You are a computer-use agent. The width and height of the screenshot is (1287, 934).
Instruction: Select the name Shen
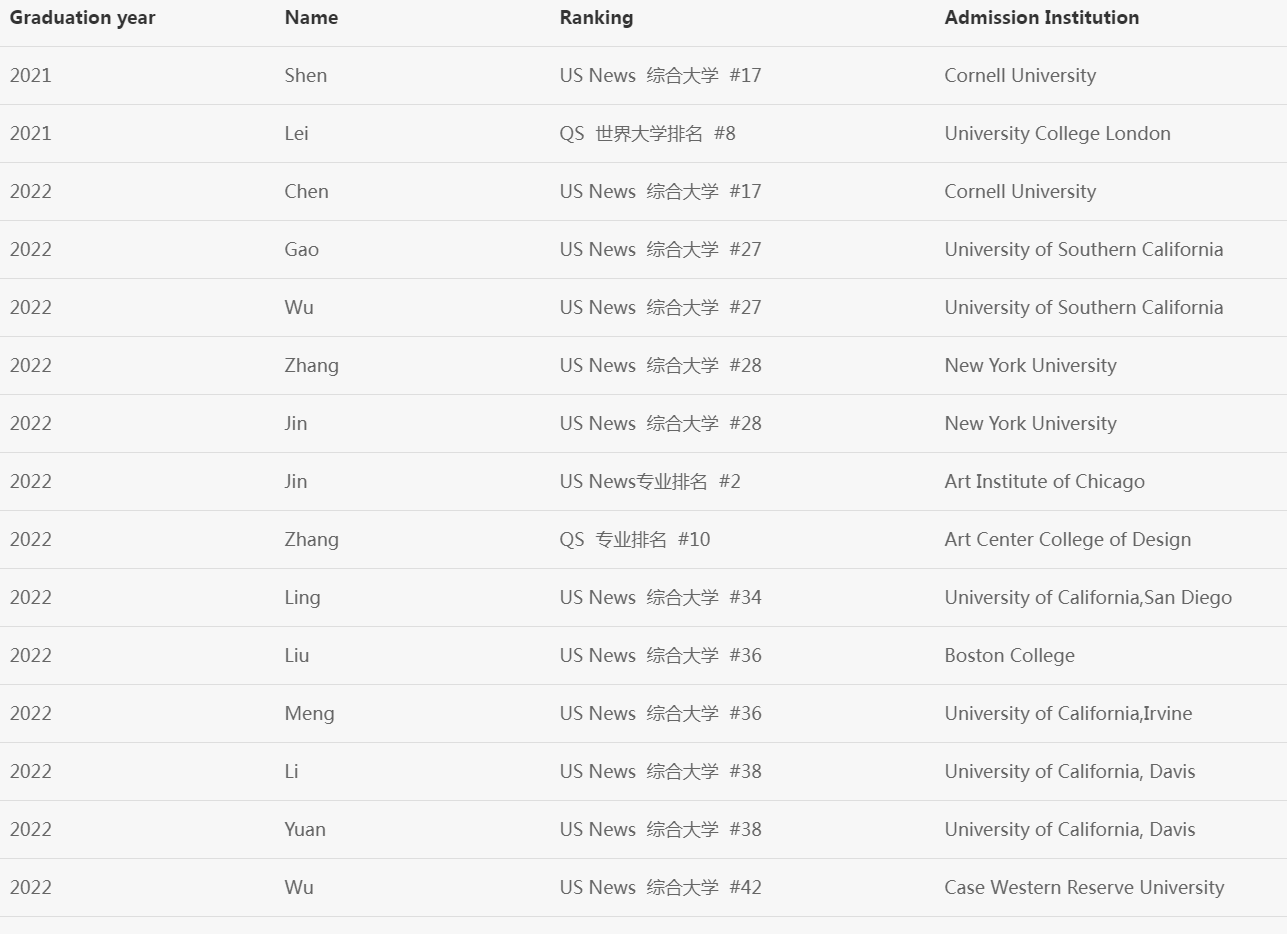tap(306, 76)
